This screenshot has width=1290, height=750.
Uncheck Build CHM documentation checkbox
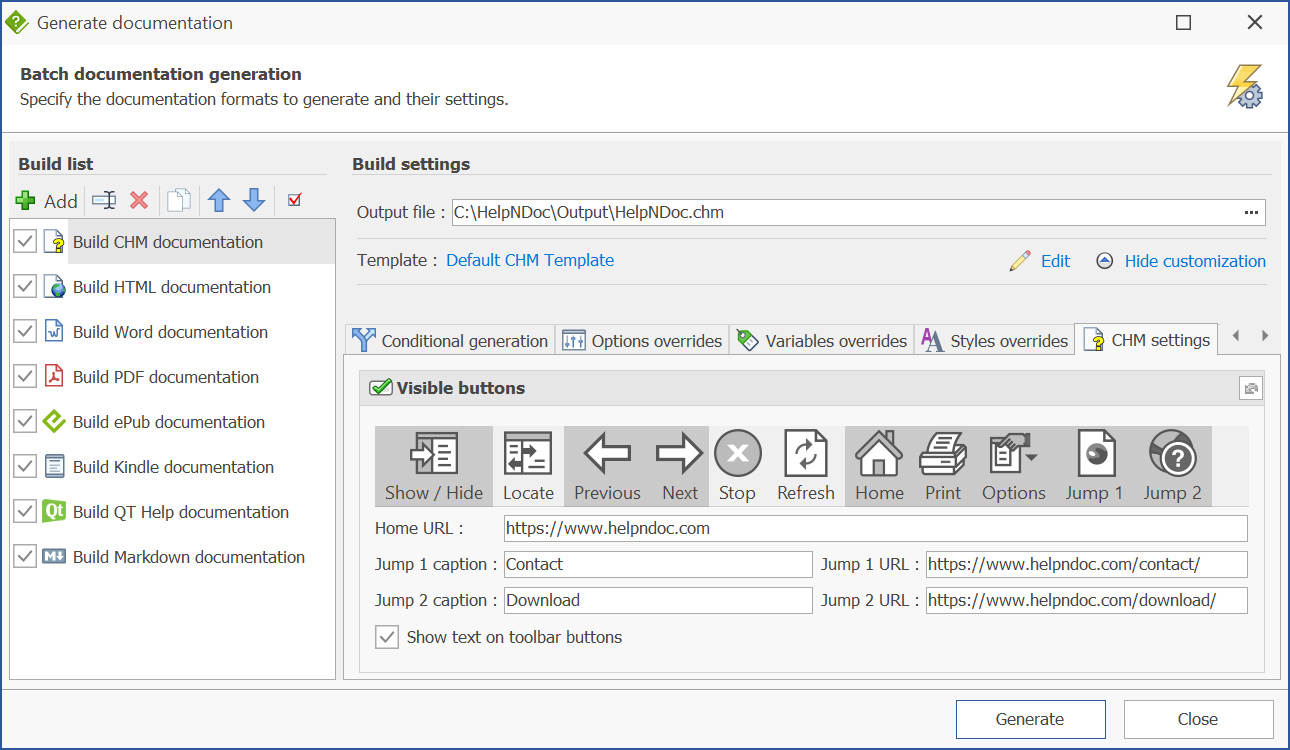click(25, 242)
